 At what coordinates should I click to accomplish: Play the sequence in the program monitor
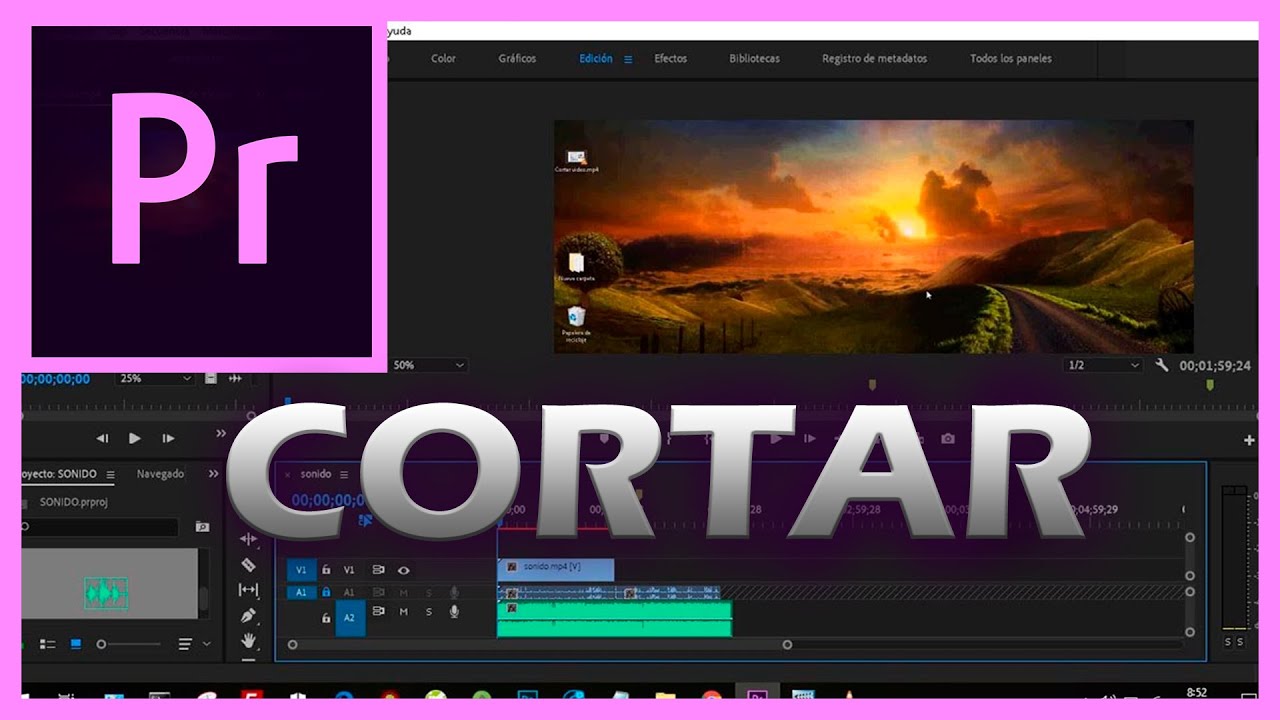[x=776, y=438]
